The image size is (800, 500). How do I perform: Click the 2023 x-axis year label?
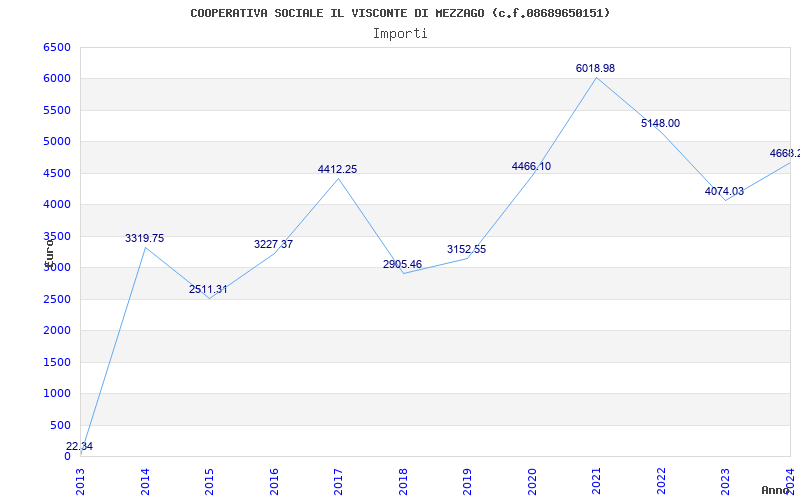(726, 481)
